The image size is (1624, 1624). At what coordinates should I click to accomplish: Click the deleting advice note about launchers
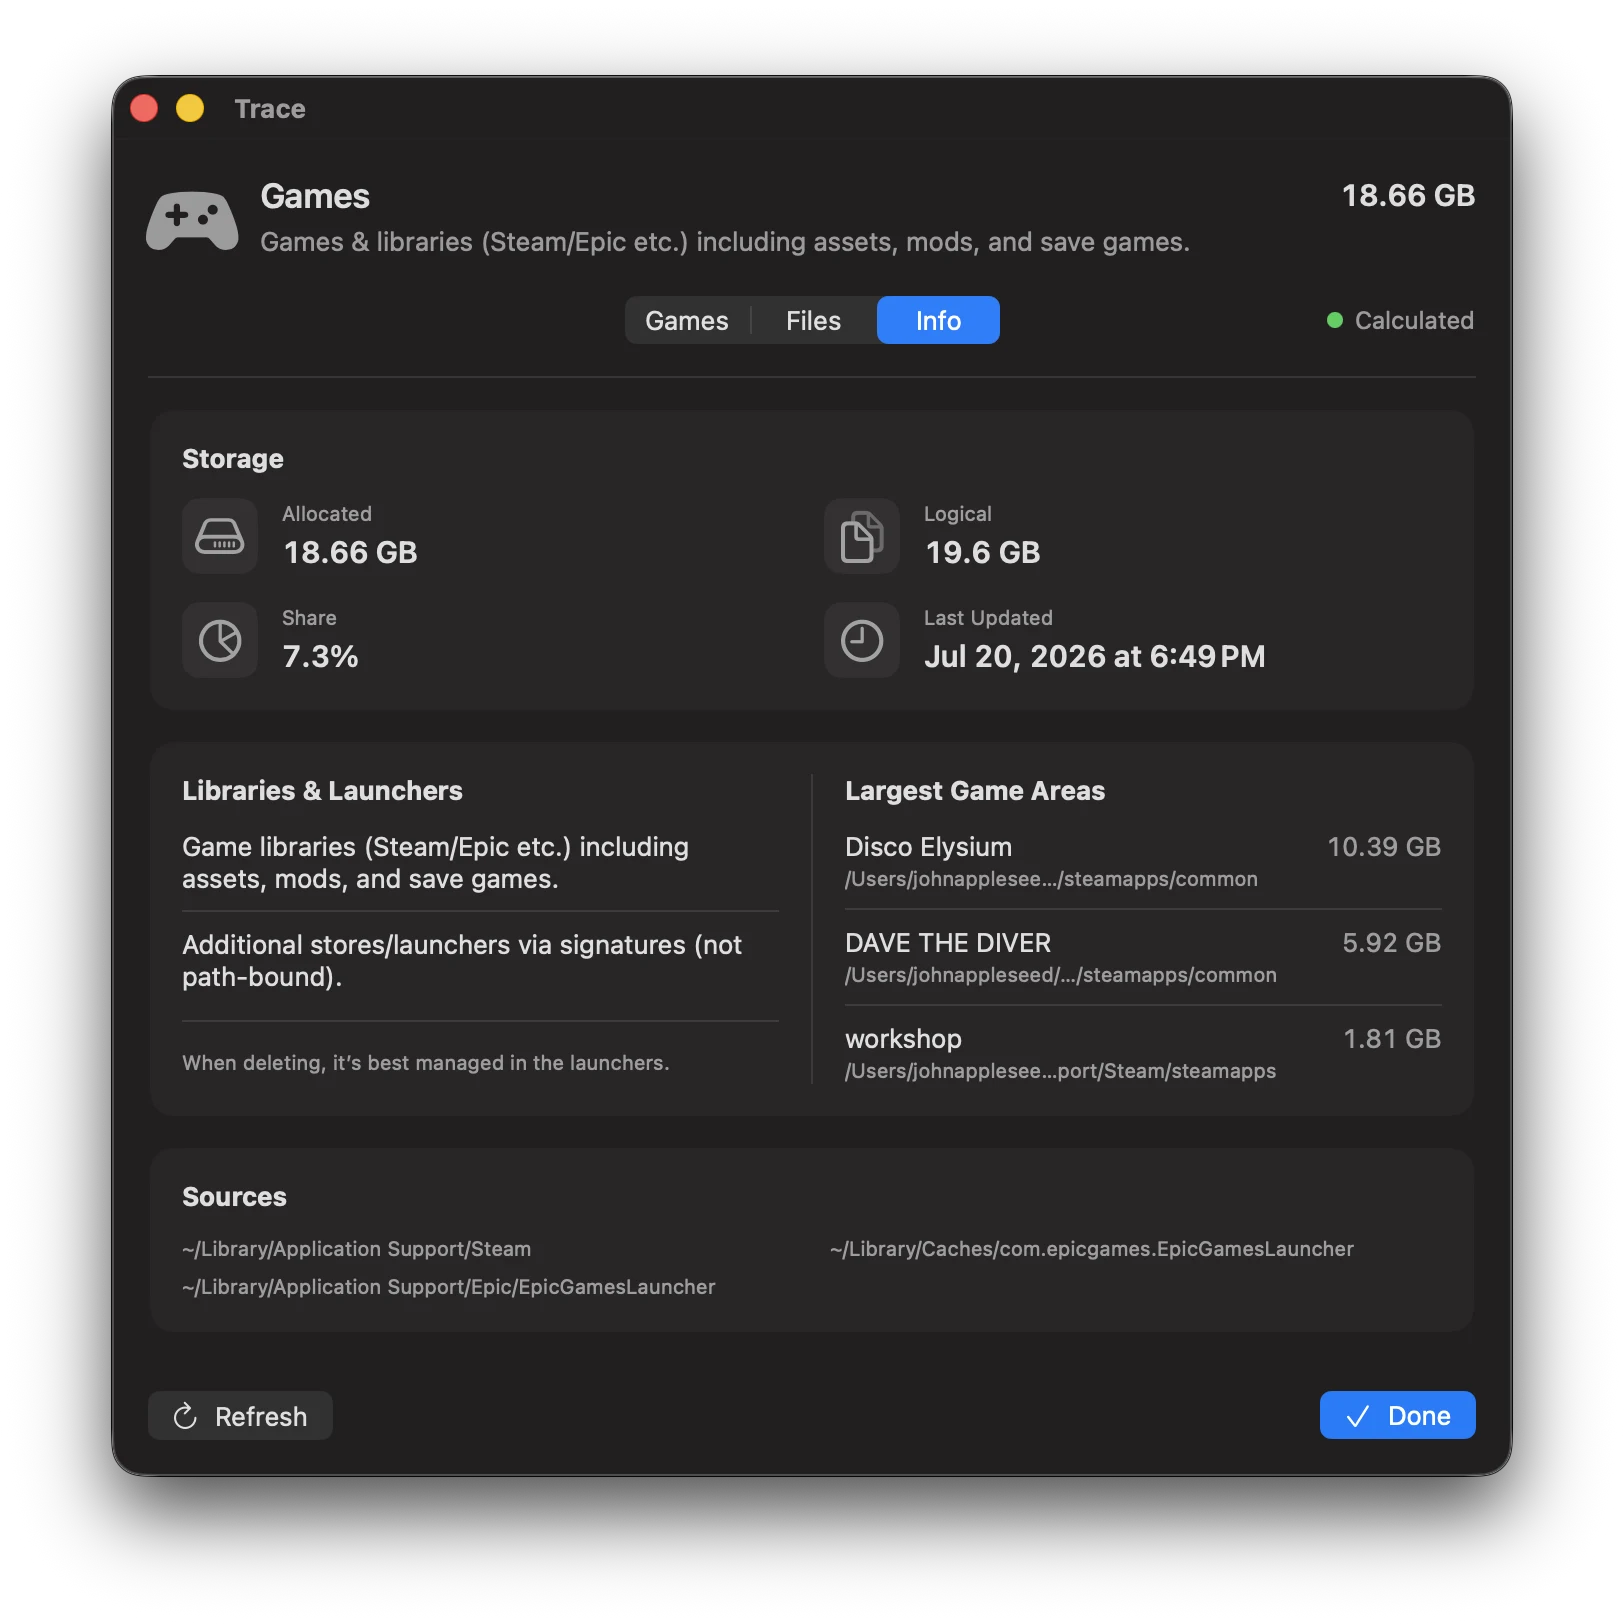(426, 1063)
